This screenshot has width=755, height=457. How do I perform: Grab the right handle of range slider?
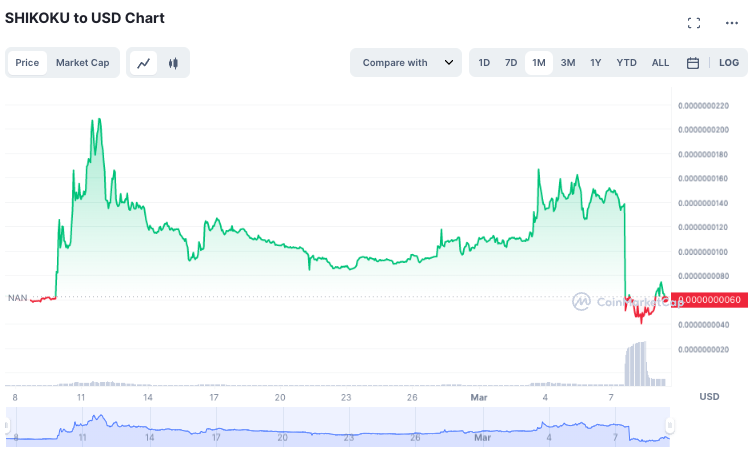tap(670, 425)
